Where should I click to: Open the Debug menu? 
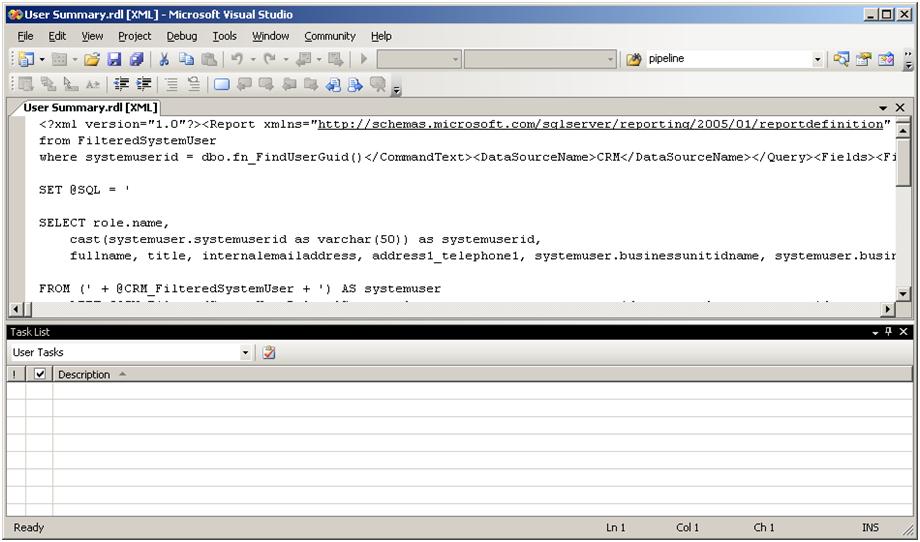tap(182, 36)
